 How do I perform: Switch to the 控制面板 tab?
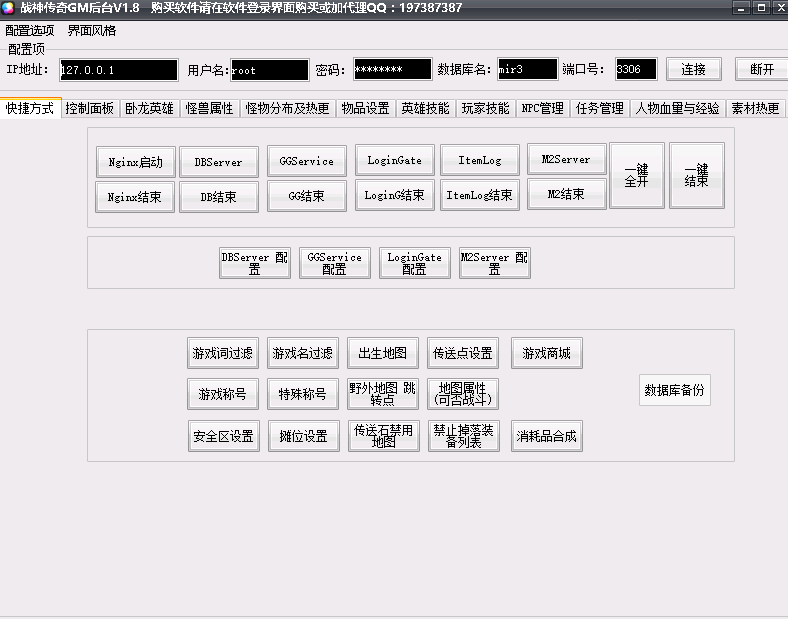[x=90, y=108]
